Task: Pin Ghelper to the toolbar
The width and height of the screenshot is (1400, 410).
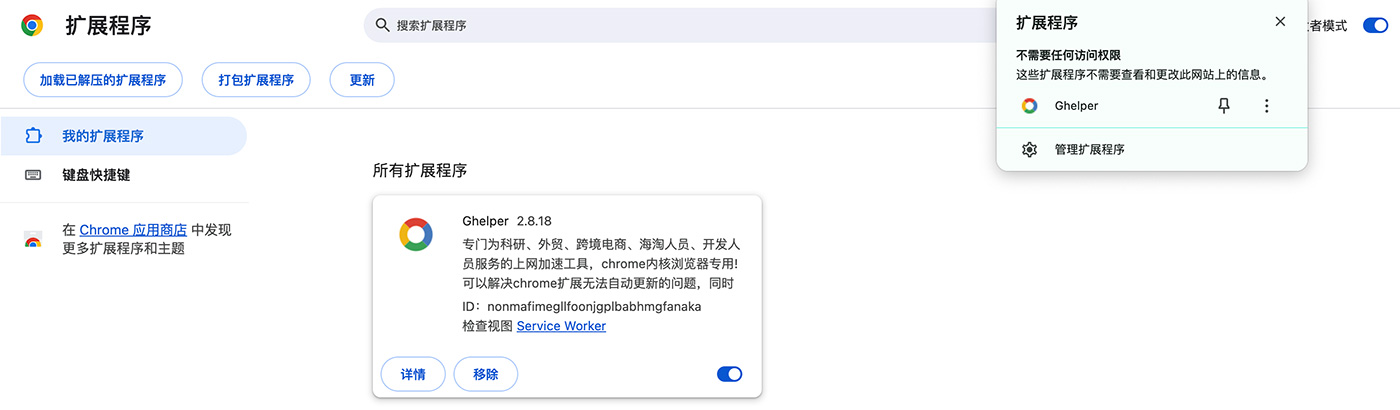Action: coord(1224,106)
